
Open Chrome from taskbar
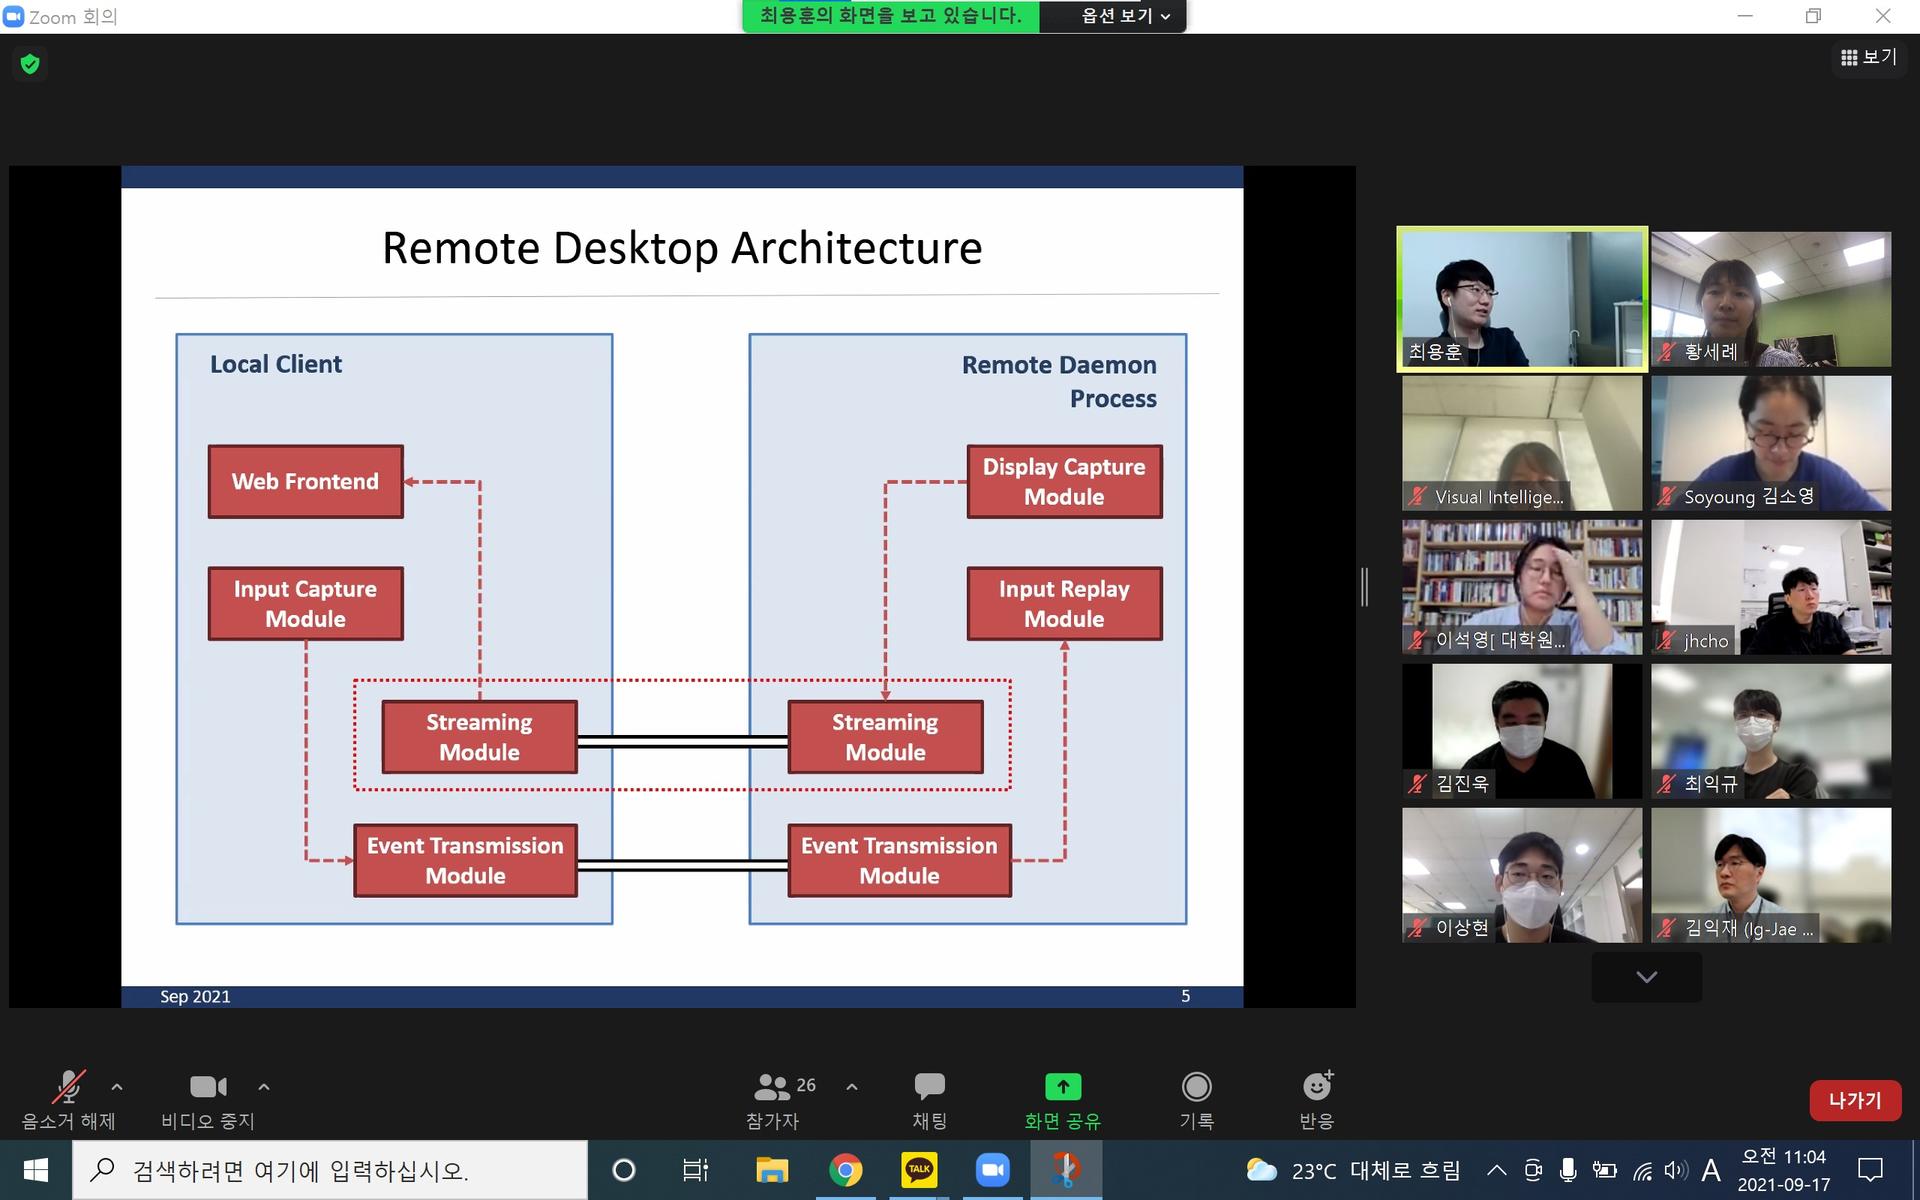[x=845, y=1170]
